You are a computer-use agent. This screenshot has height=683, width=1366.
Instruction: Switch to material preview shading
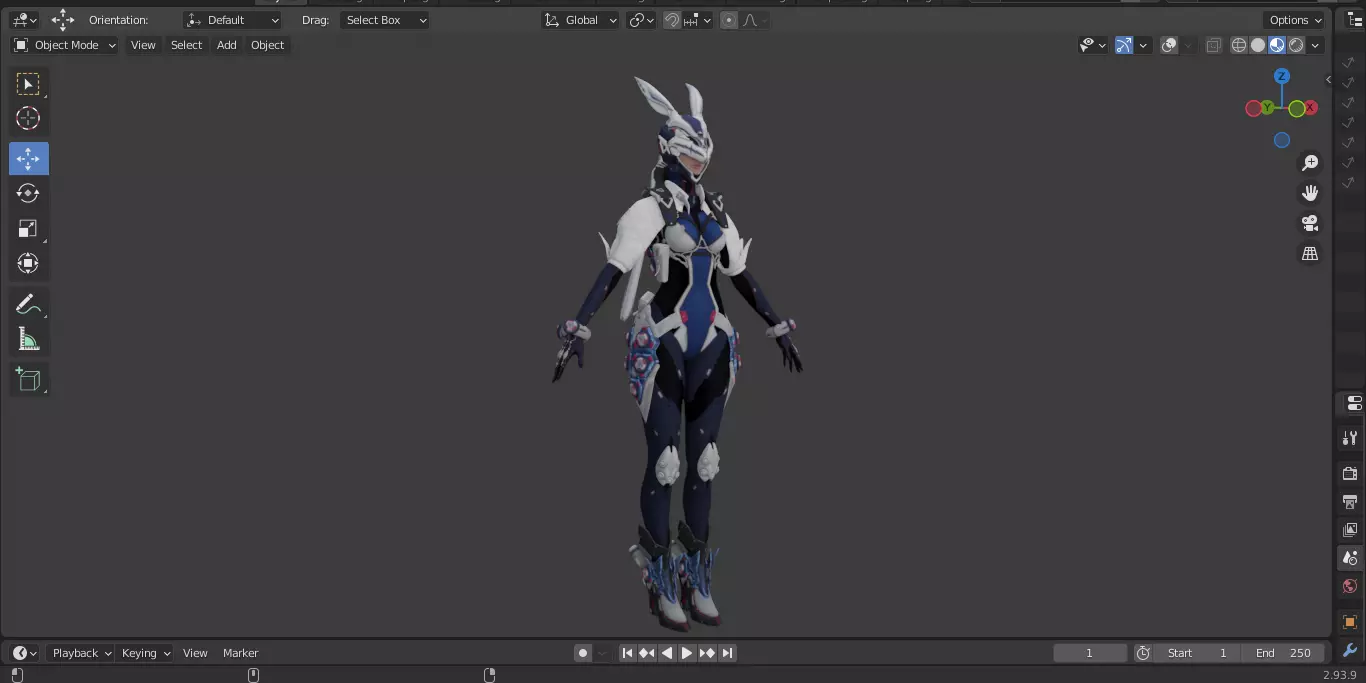[x=1277, y=45]
